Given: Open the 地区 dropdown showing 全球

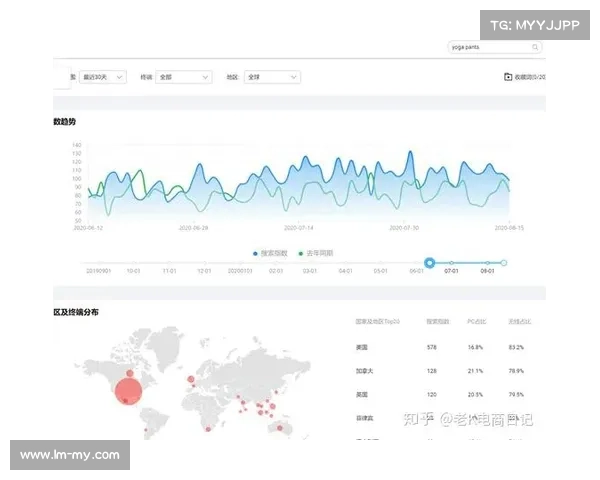Looking at the screenshot, I should click(x=272, y=77).
